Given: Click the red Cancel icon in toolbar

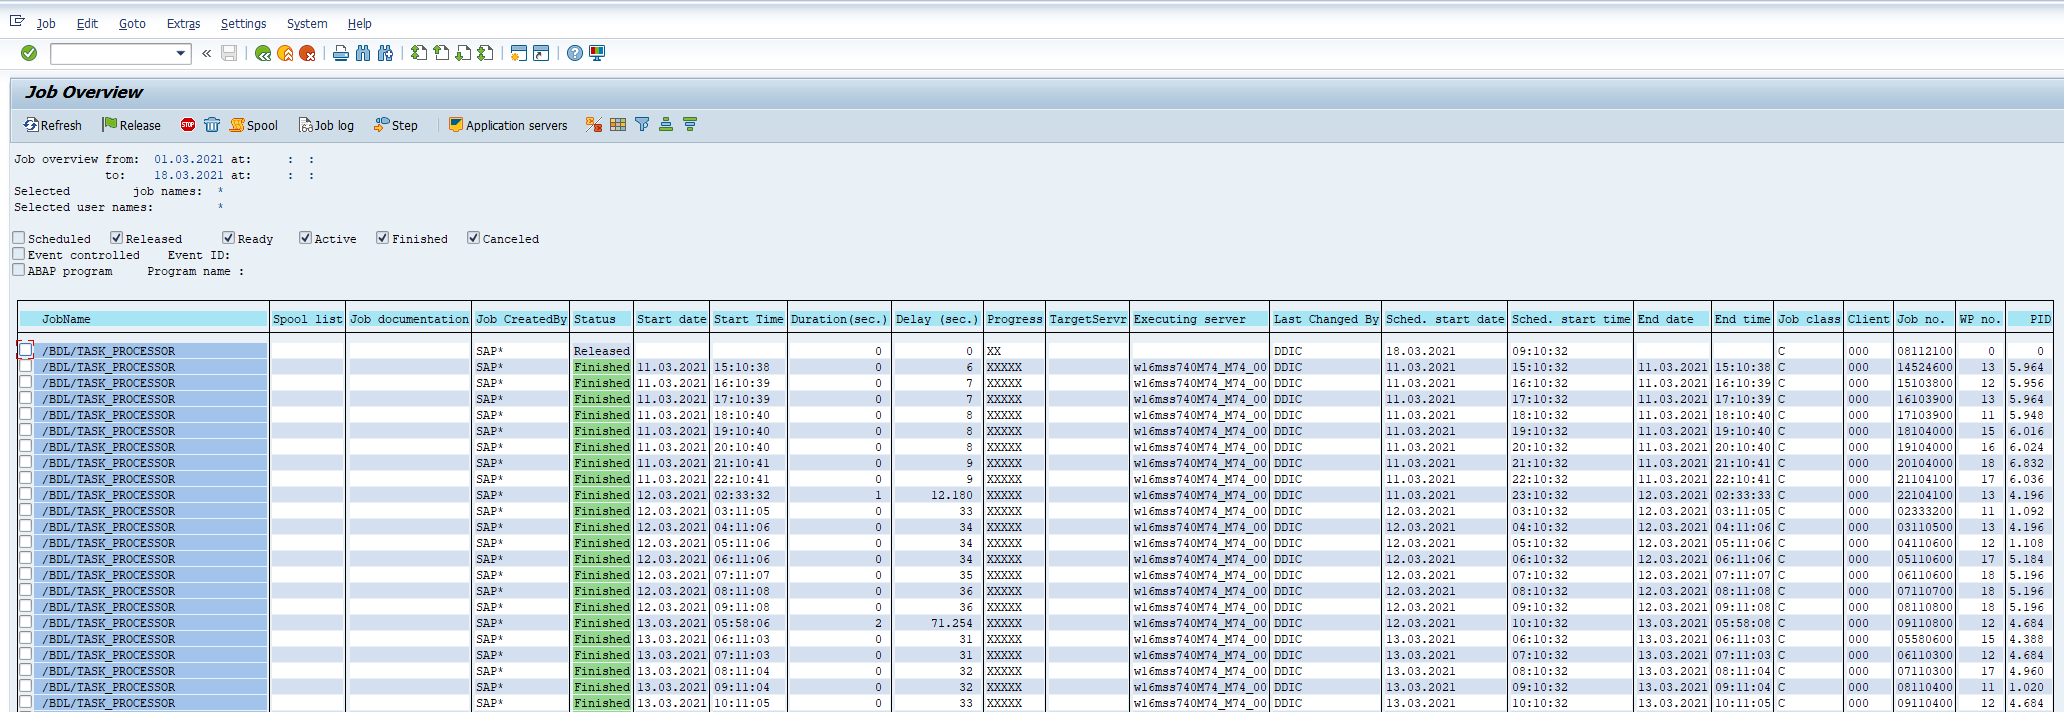Looking at the screenshot, I should point(307,54).
